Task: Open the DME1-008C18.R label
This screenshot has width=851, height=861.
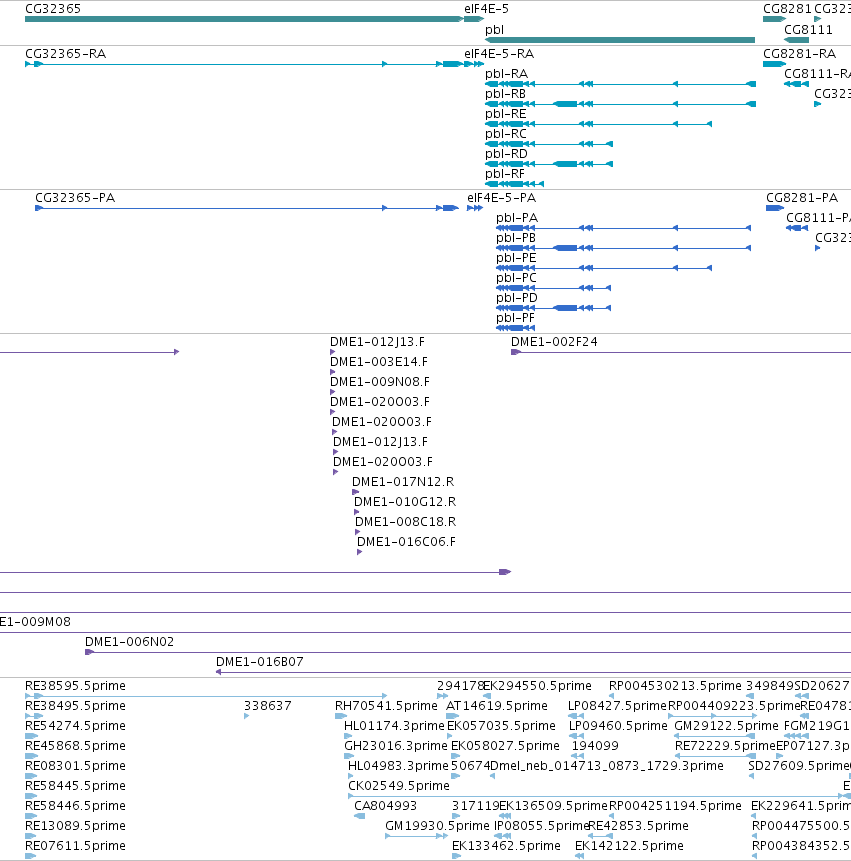Action: [x=406, y=522]
